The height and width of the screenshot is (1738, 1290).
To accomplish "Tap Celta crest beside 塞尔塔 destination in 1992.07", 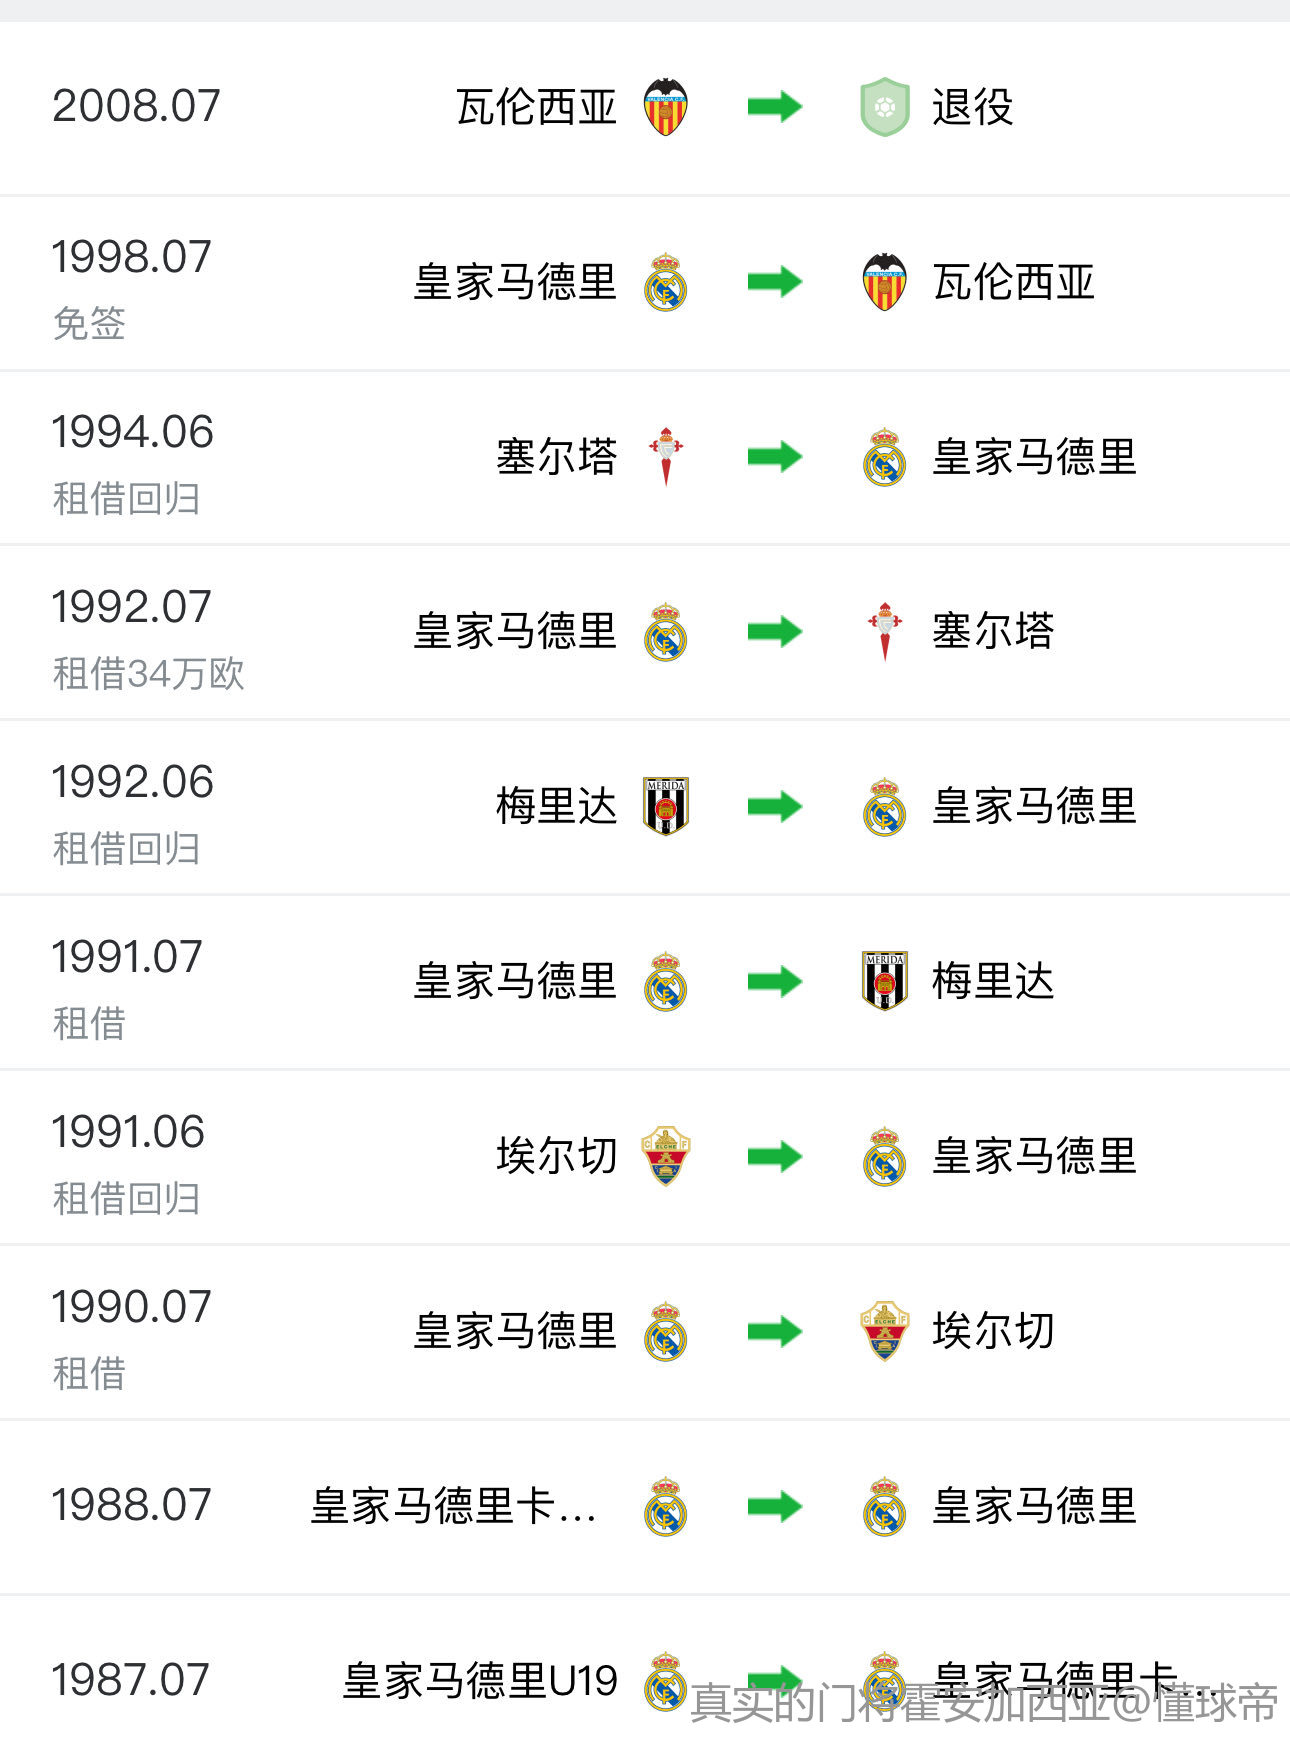I will 885,631.
